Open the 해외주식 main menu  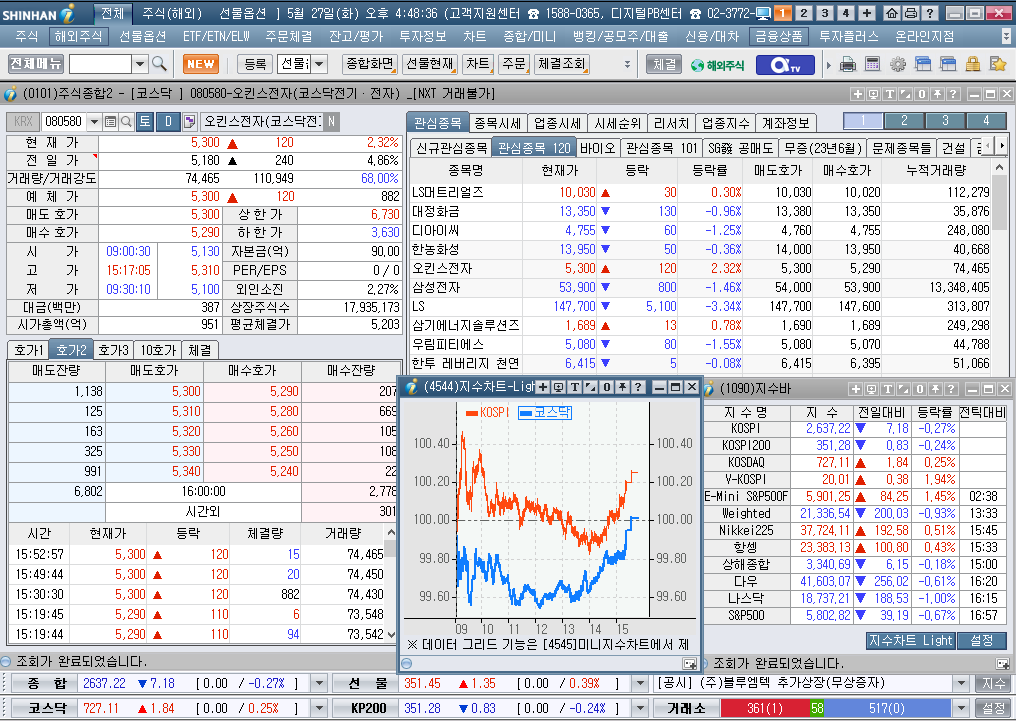click(78, 36)
